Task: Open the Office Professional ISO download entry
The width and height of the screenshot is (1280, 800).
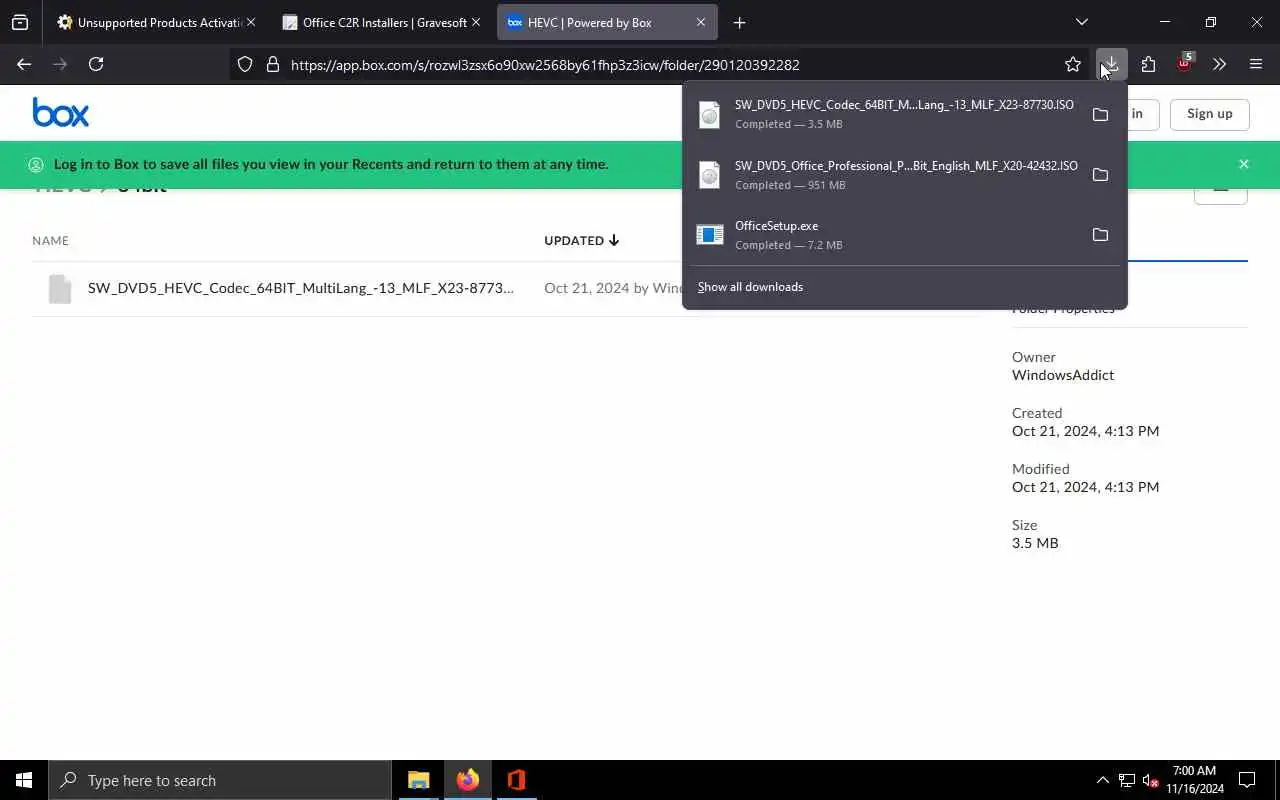Action: pos(888,174)
